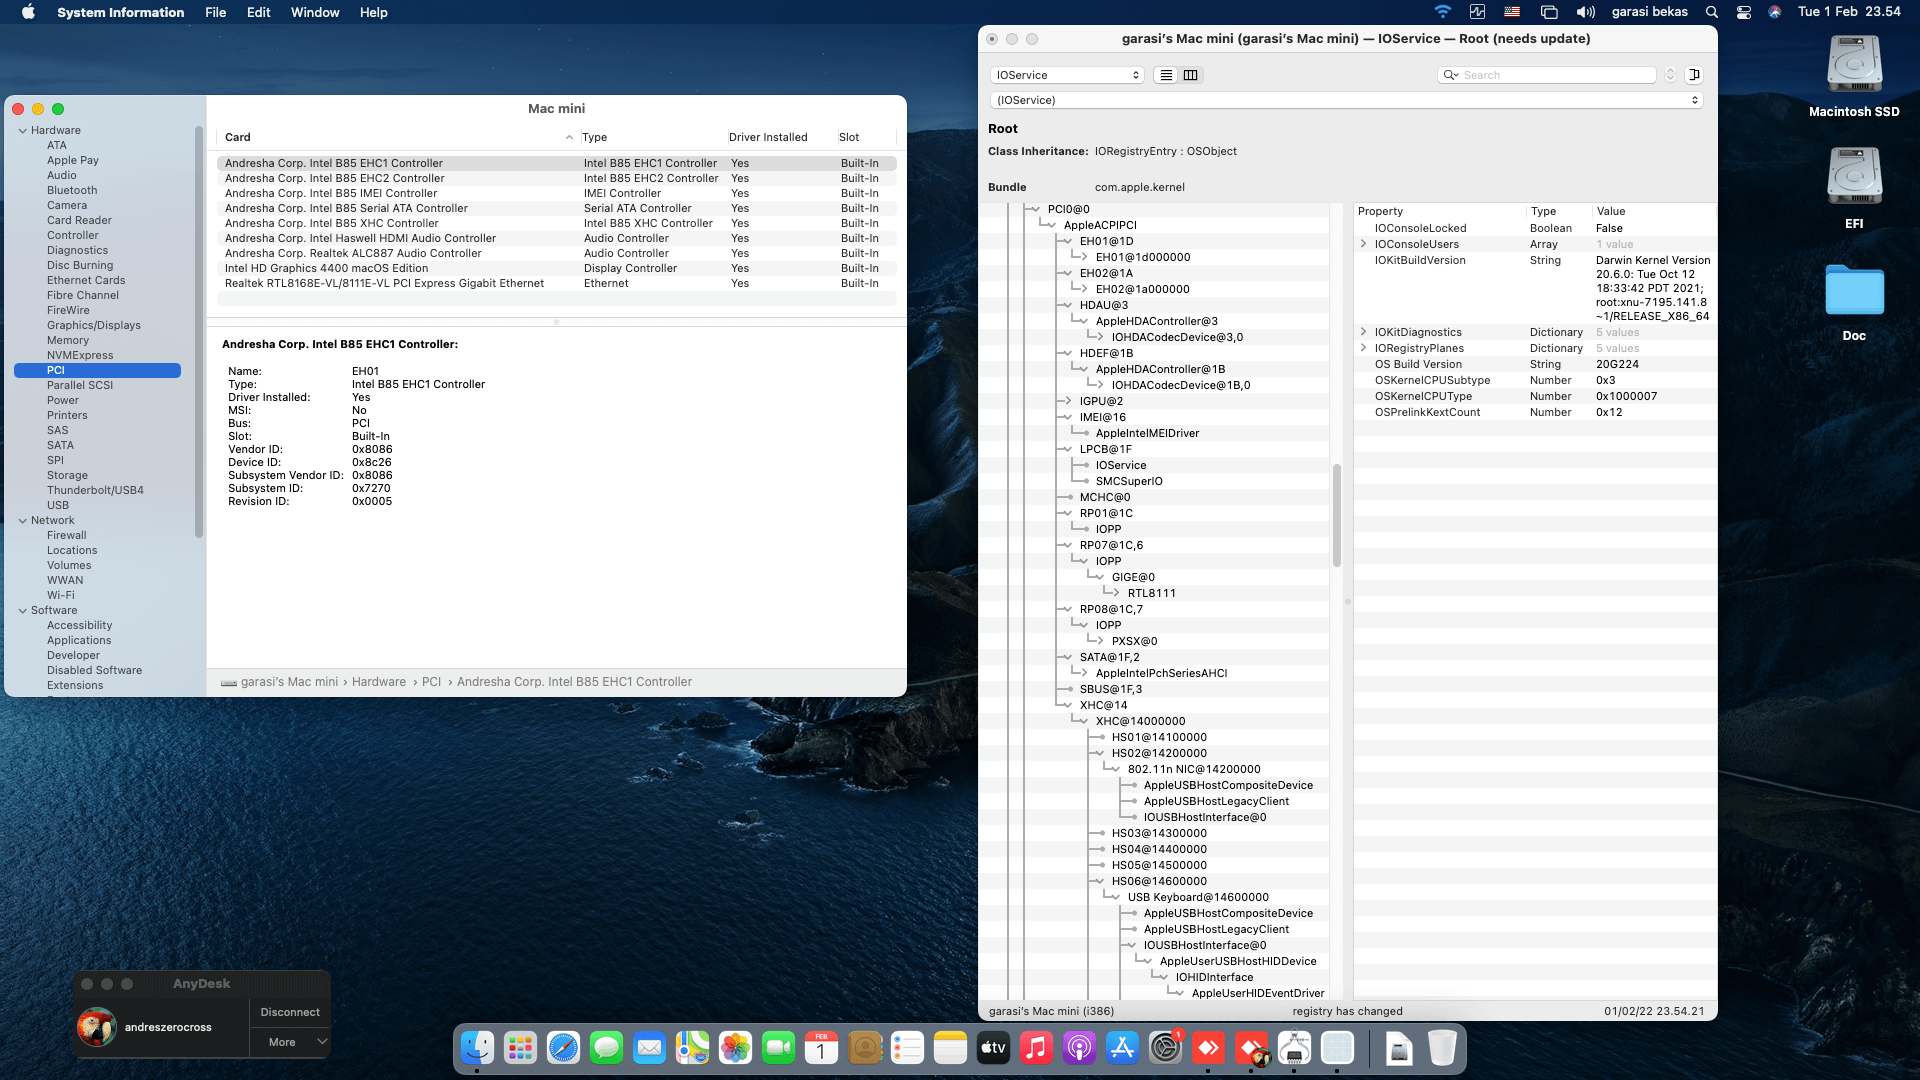Open the Window menu
The height and width of the screenshot is (1080, 1920).
click(x=314, y=12)
